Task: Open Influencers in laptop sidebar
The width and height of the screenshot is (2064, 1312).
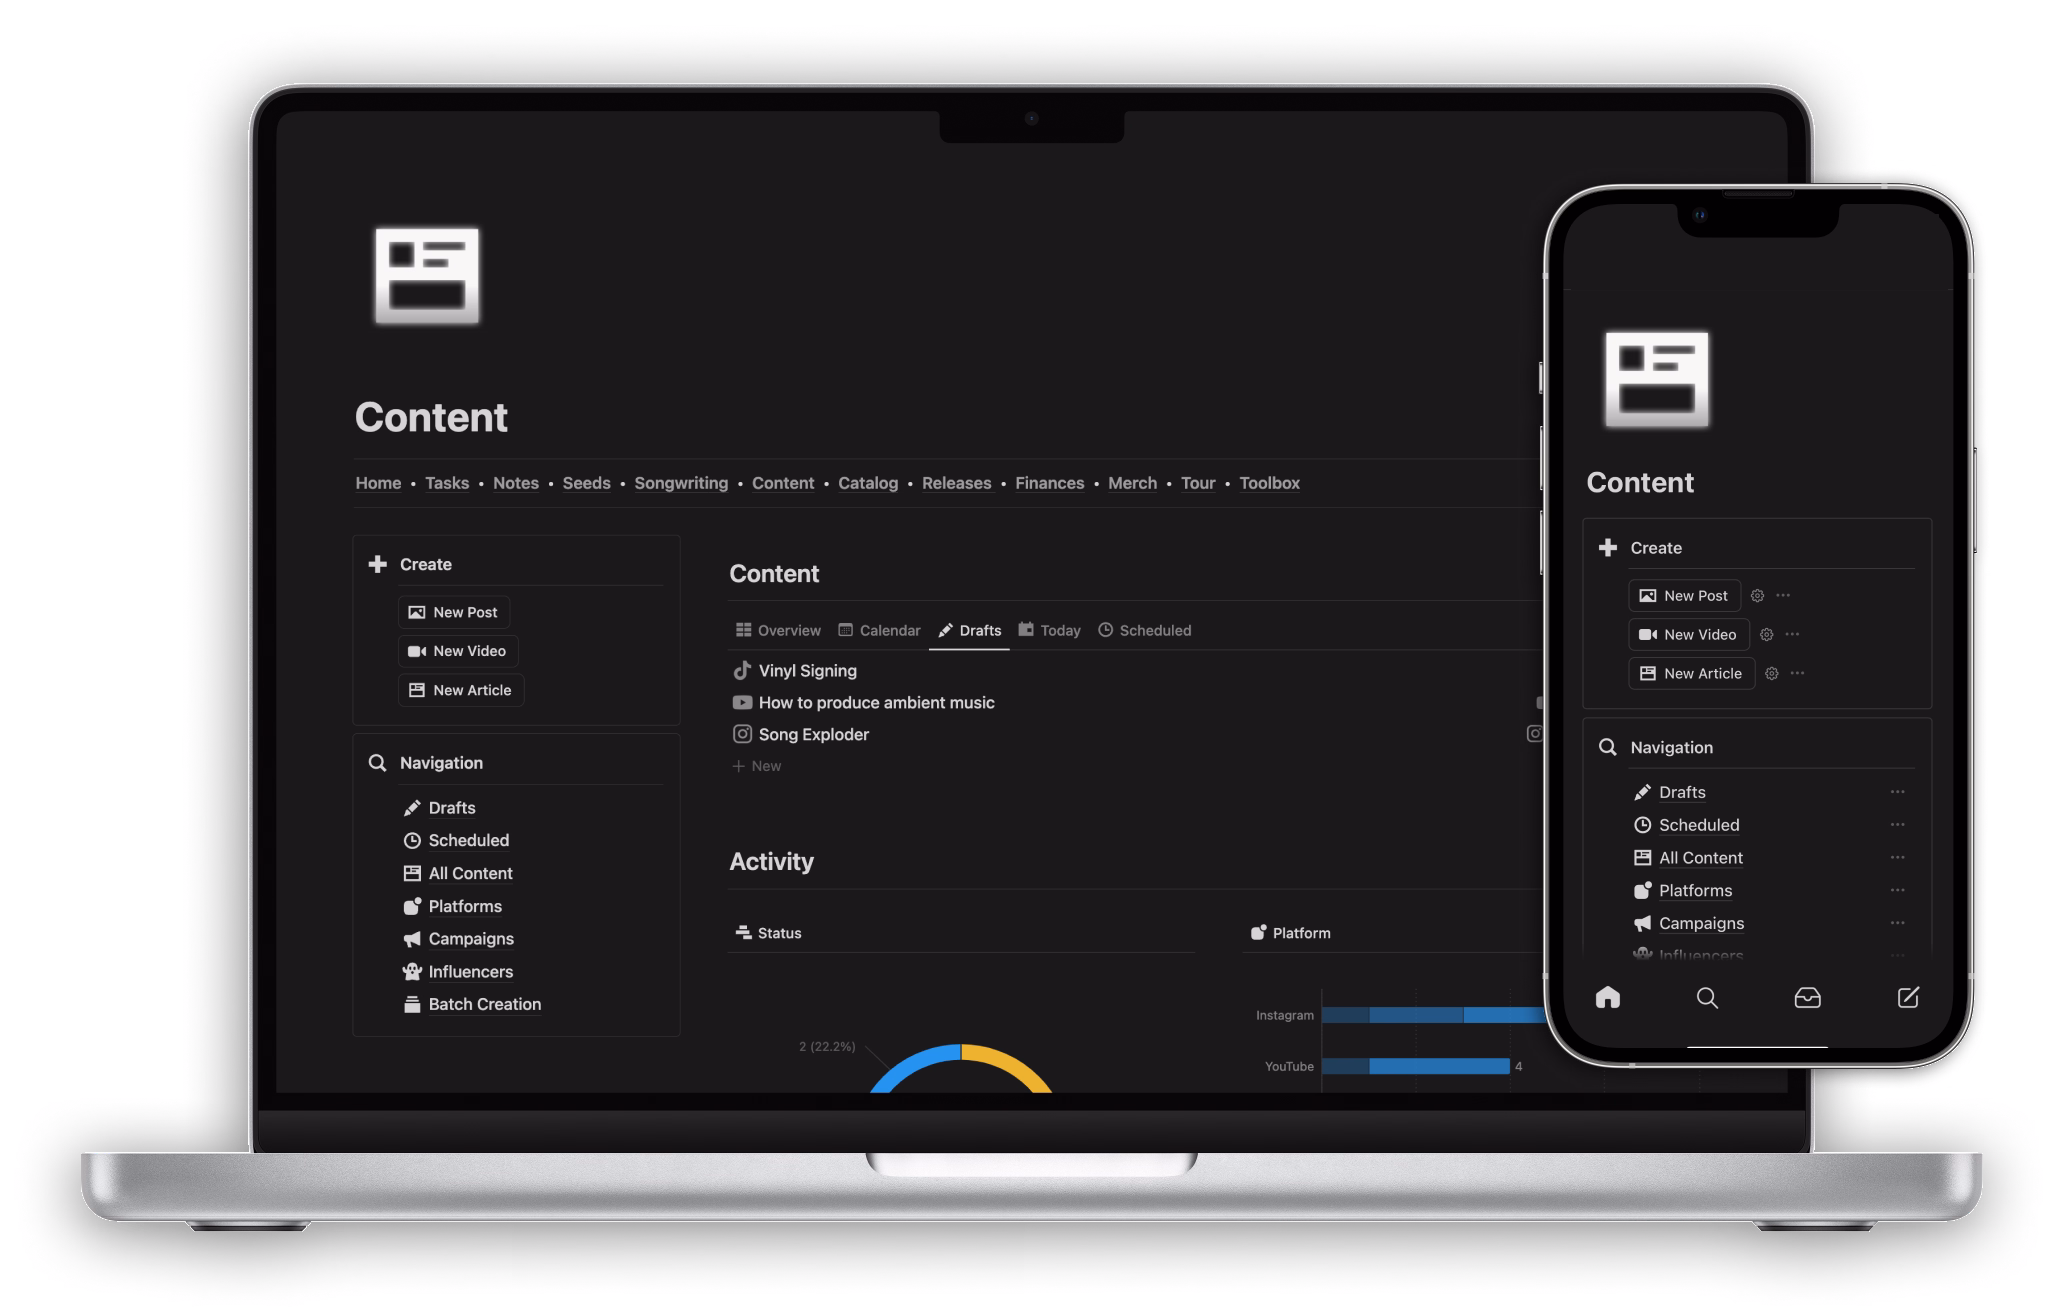Action: (x=458, y=972)
